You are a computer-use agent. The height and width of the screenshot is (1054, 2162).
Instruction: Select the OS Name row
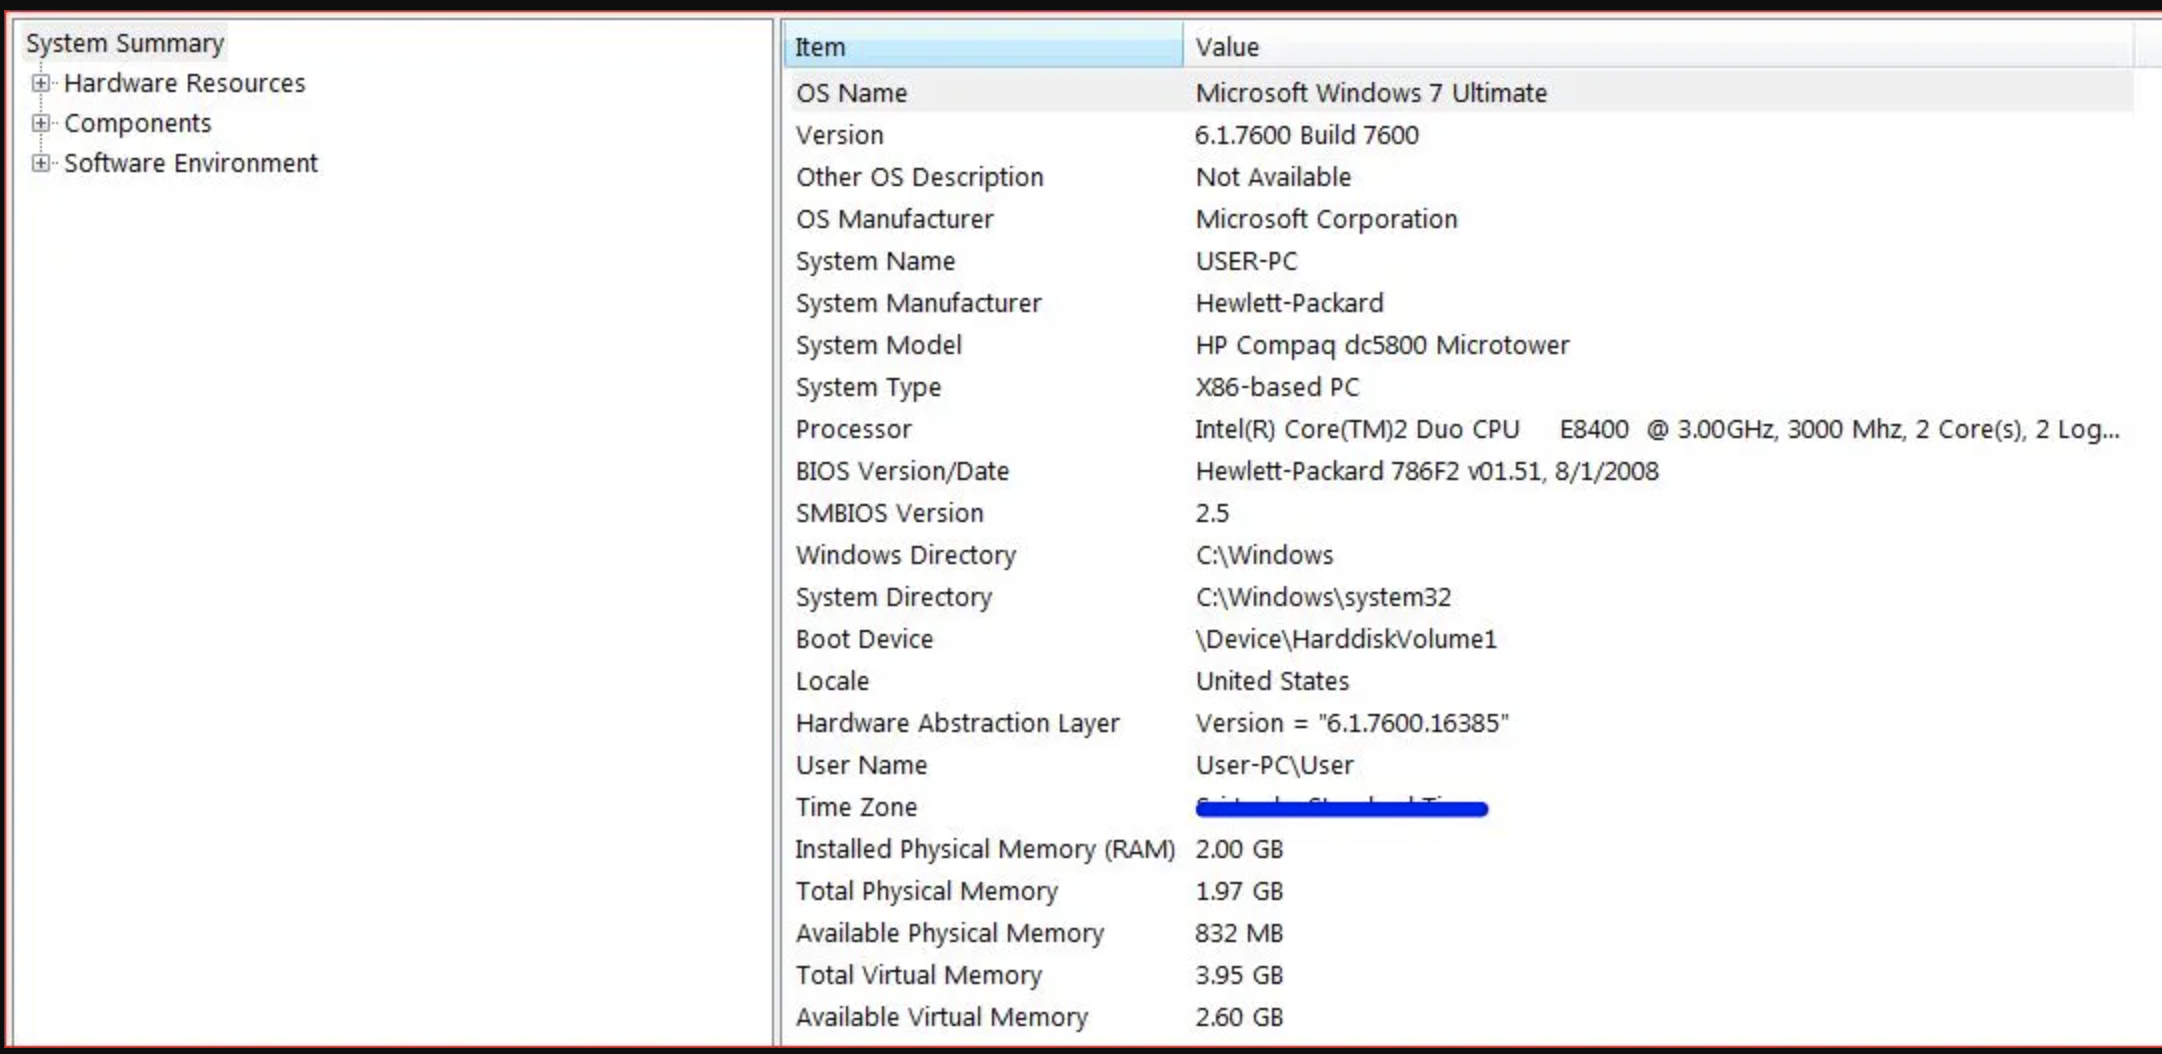coord(852,93)
